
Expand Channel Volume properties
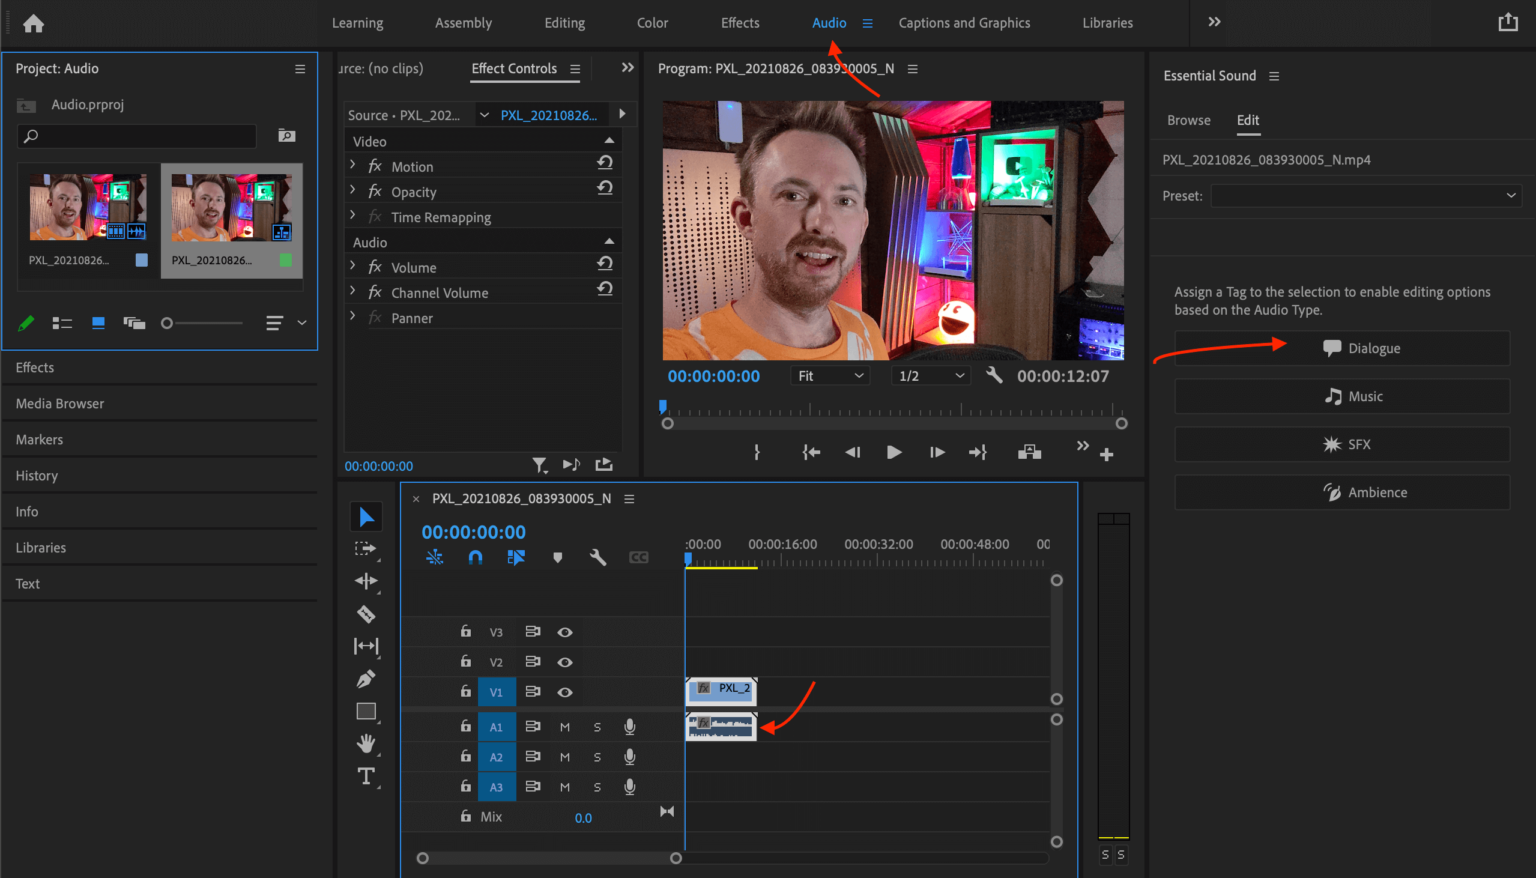(352, 291)
